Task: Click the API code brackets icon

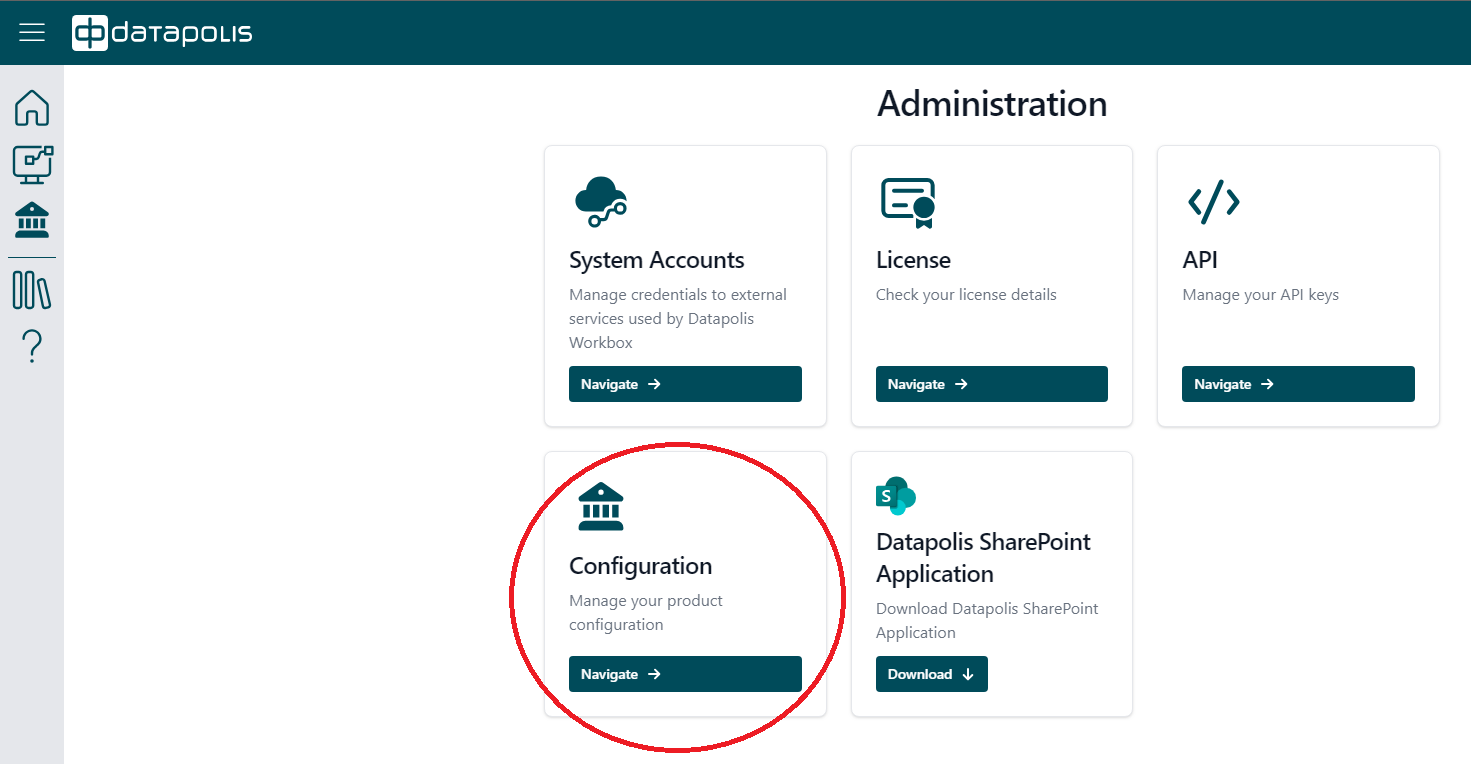Action: coord(1213,202)
